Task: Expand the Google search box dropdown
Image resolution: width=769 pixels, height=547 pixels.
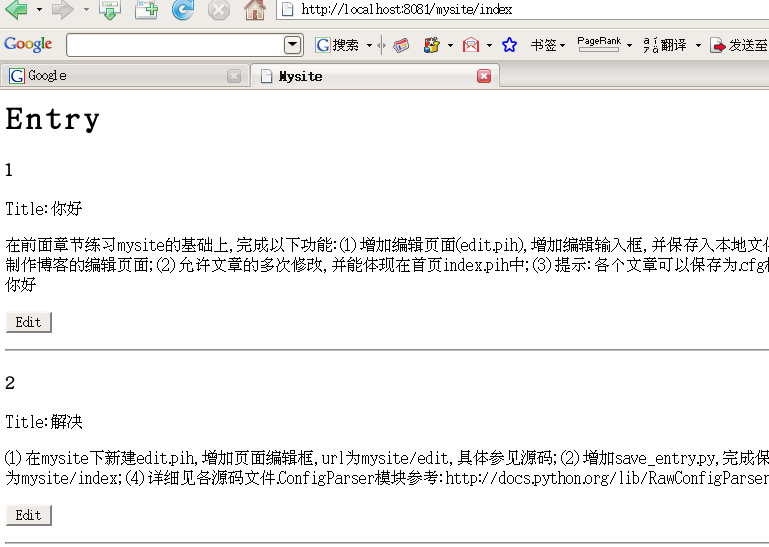Action: coord(293,45)
